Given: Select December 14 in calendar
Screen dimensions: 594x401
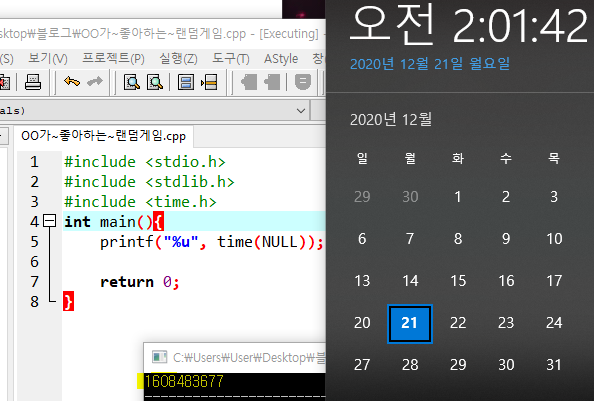Looking at the screenshot, I should pos(410,281).
